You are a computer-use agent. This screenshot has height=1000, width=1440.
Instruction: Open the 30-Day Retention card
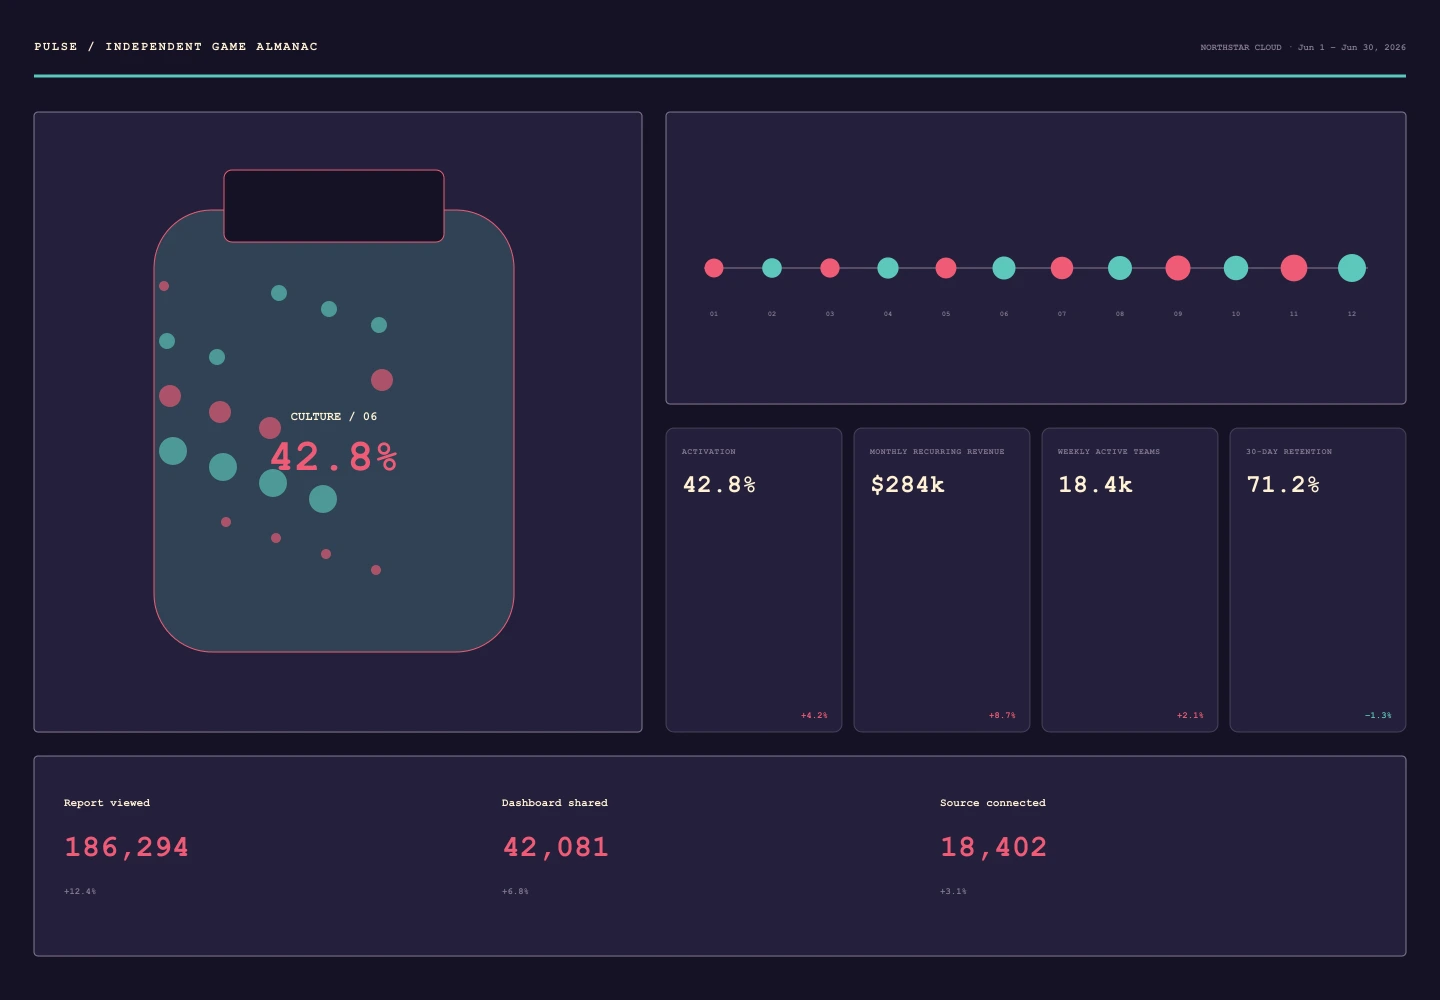(1318, 580)
